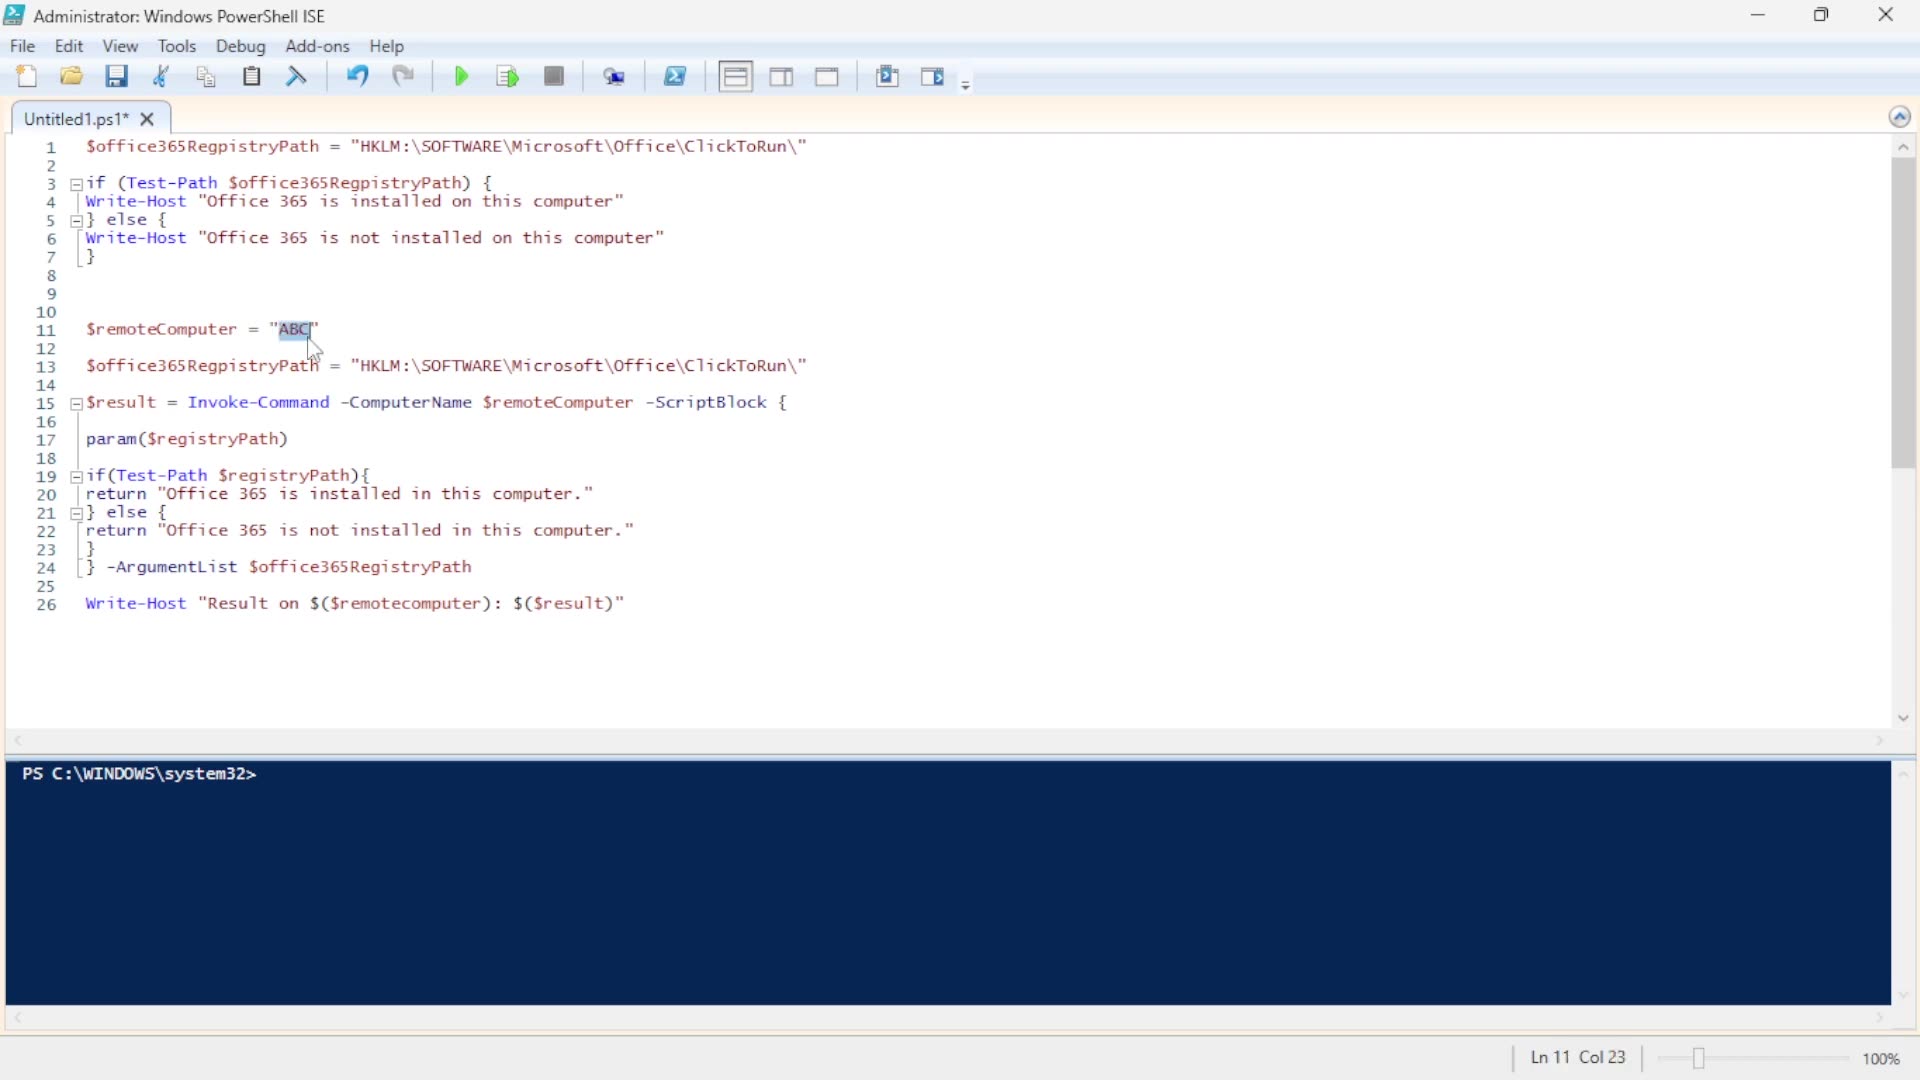Collapse the if Test-Path block at line 3
The width and height of the screenshot is (1920, 1080).
click(77, 183)
